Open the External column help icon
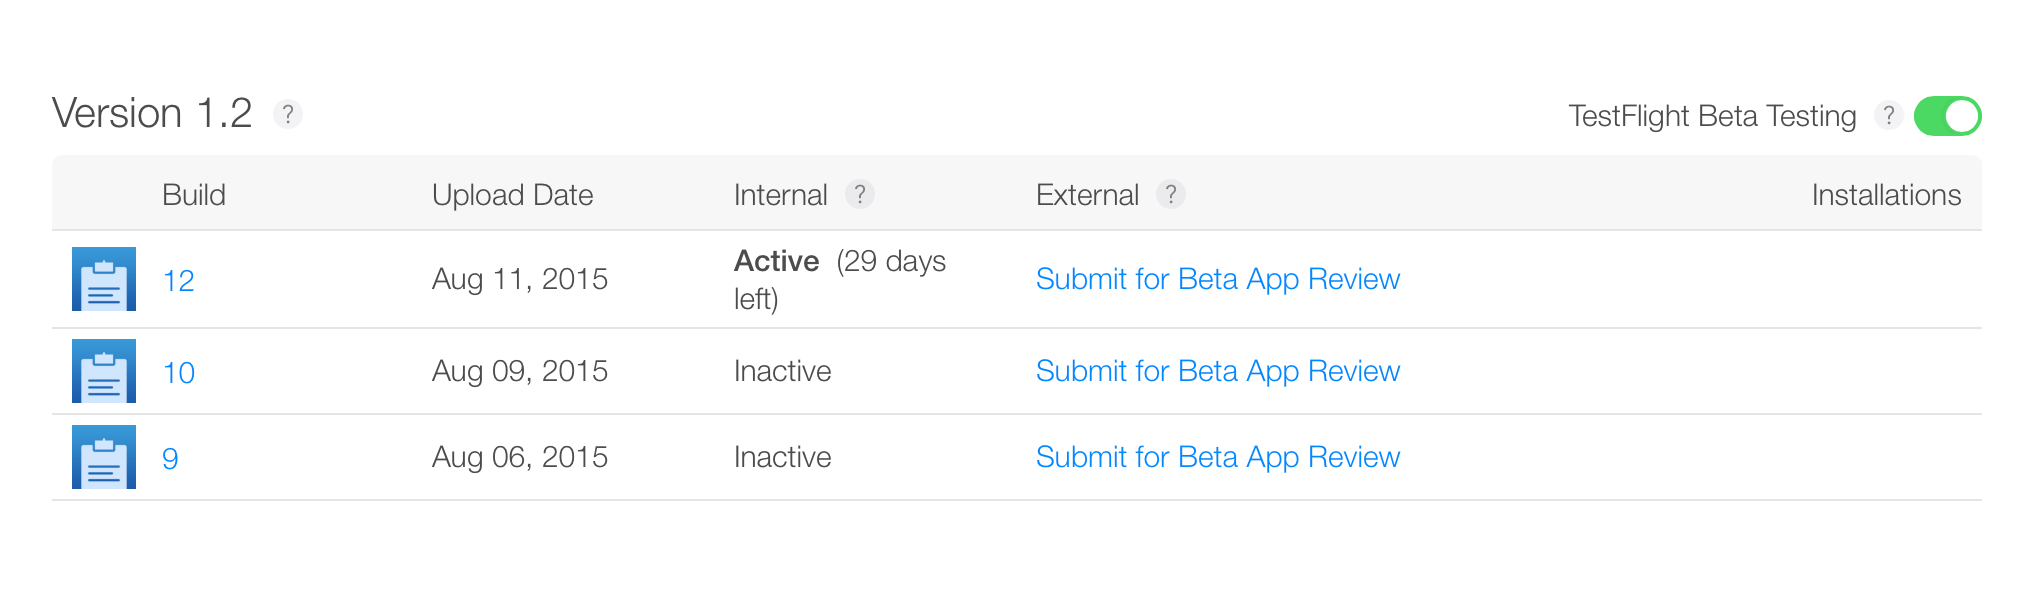This screenshot has width=2022, height=600. (1171, 194)
